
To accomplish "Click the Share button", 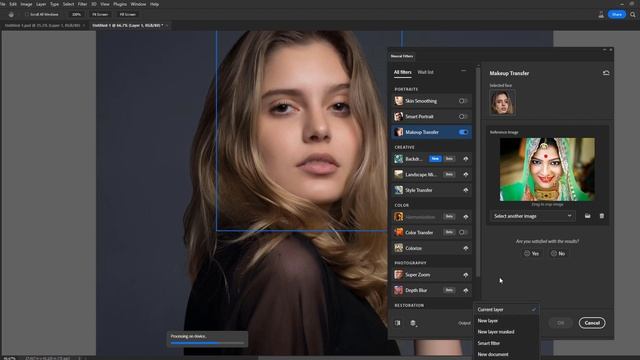I will (617, 14).
